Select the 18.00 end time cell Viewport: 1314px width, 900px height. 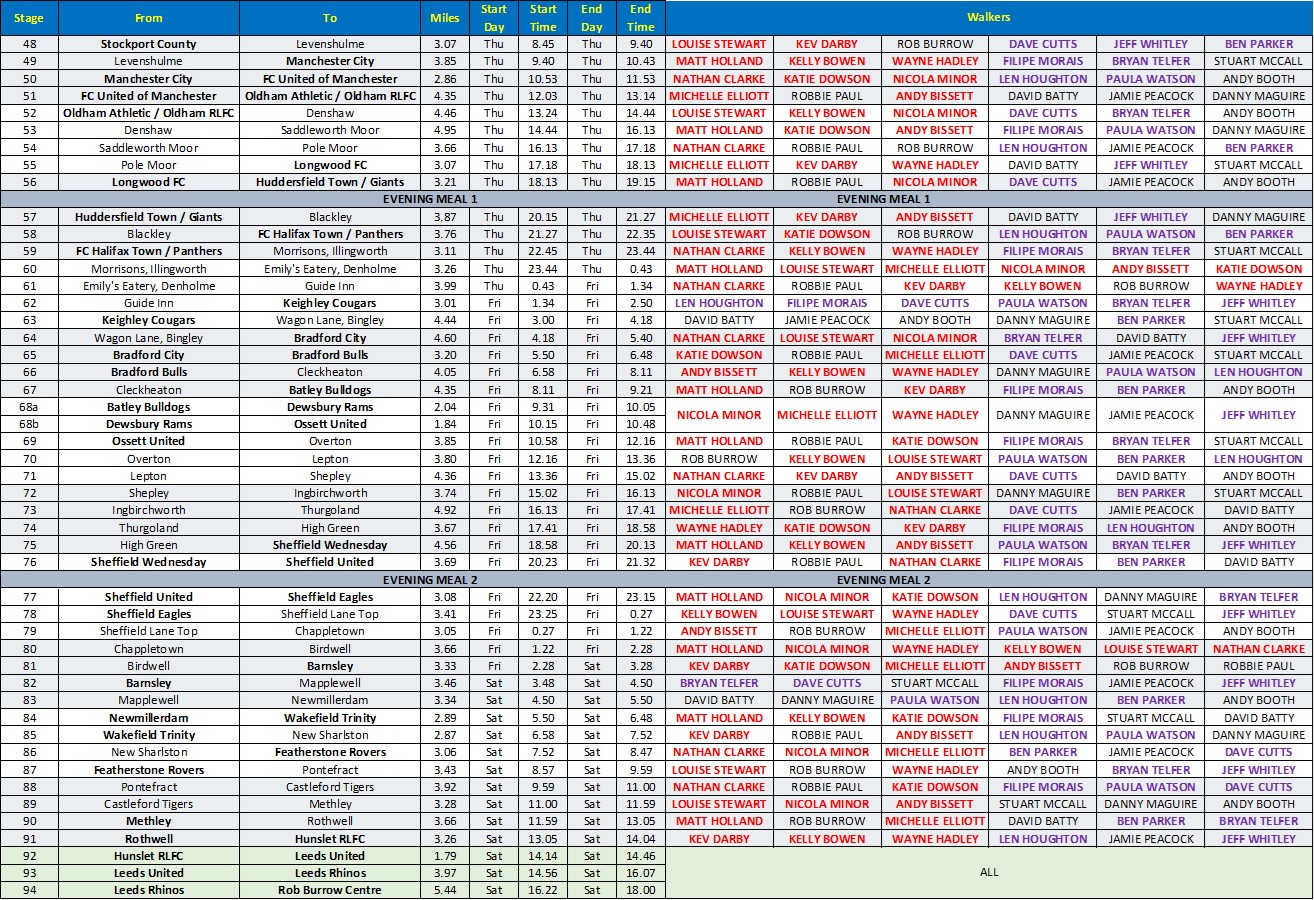click(x=641, y=890)
